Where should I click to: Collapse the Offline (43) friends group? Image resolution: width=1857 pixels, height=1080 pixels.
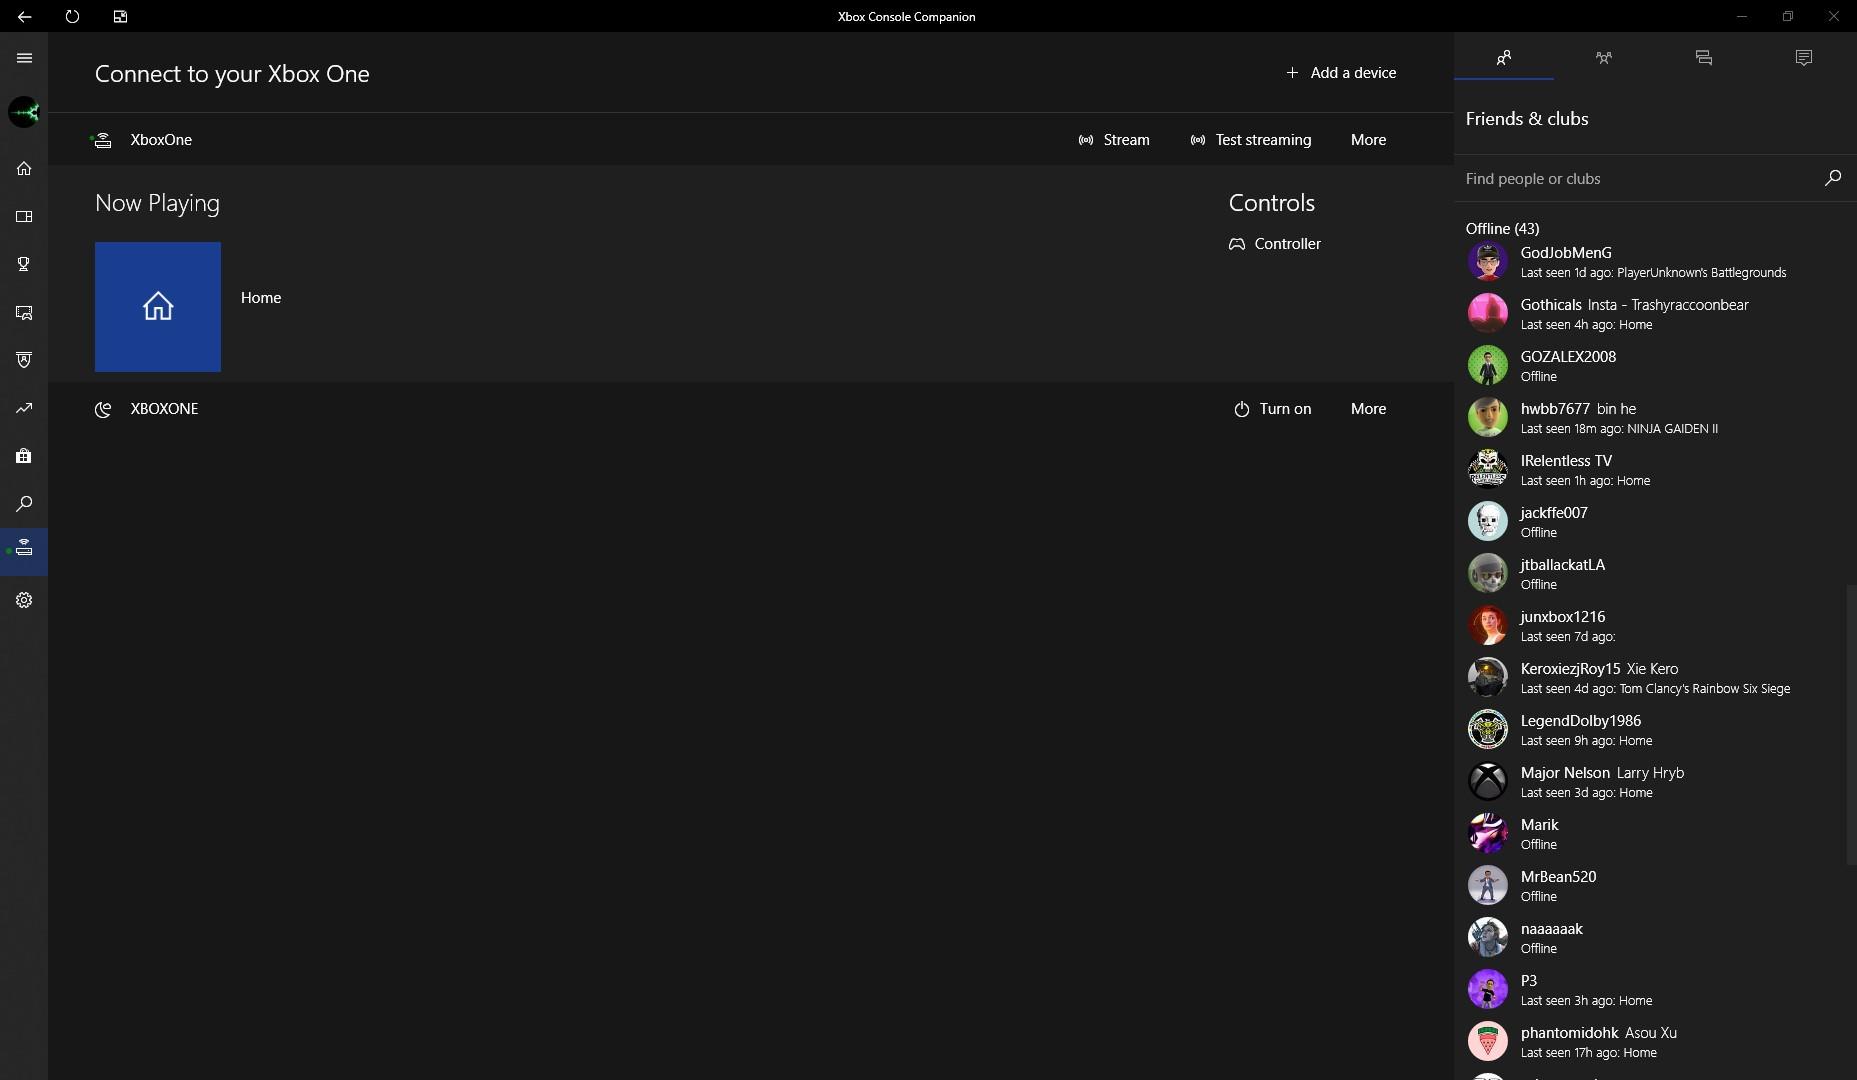[x=1502, y=229]
